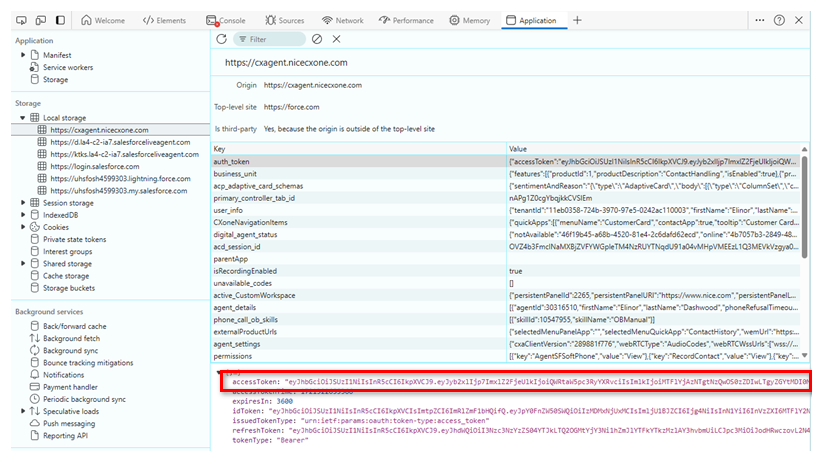
Task: Open DevTools help icon
Action: pos(779,20)
